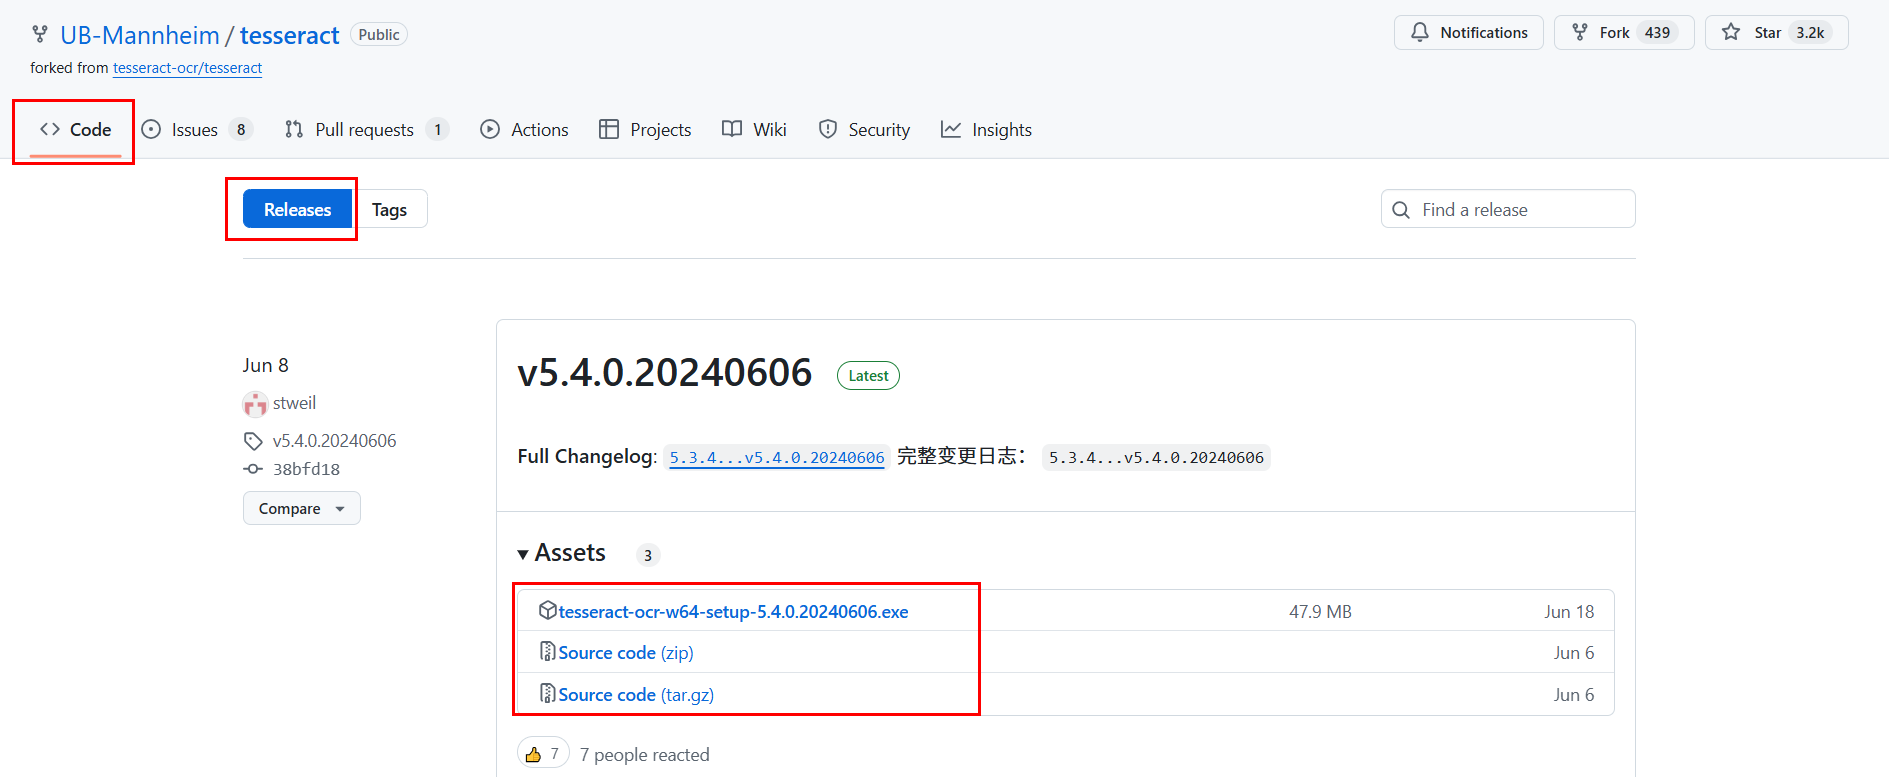Click the repository fork icon beside UB-Mannheim
The width and height of the screenshot is (1889, 777).
[x=40, y=34]
